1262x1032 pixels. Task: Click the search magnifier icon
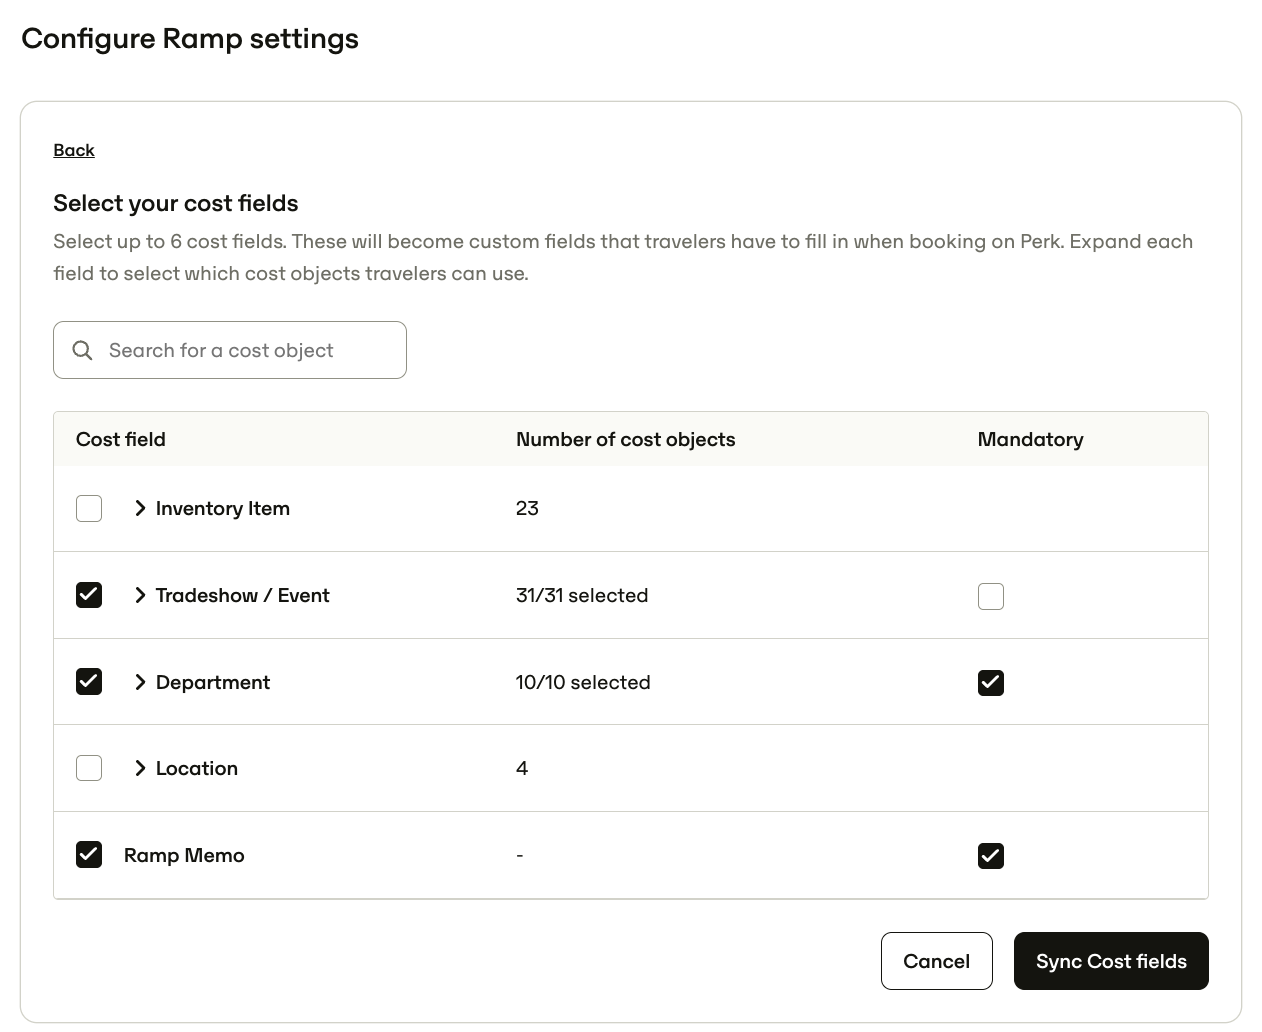click(x=83, y=350)
